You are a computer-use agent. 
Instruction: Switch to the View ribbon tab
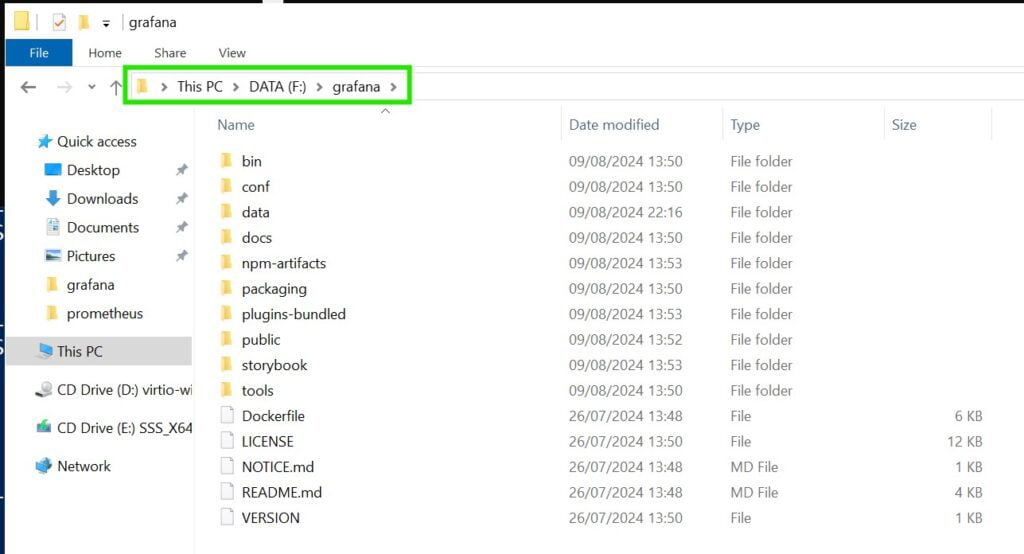232,53
